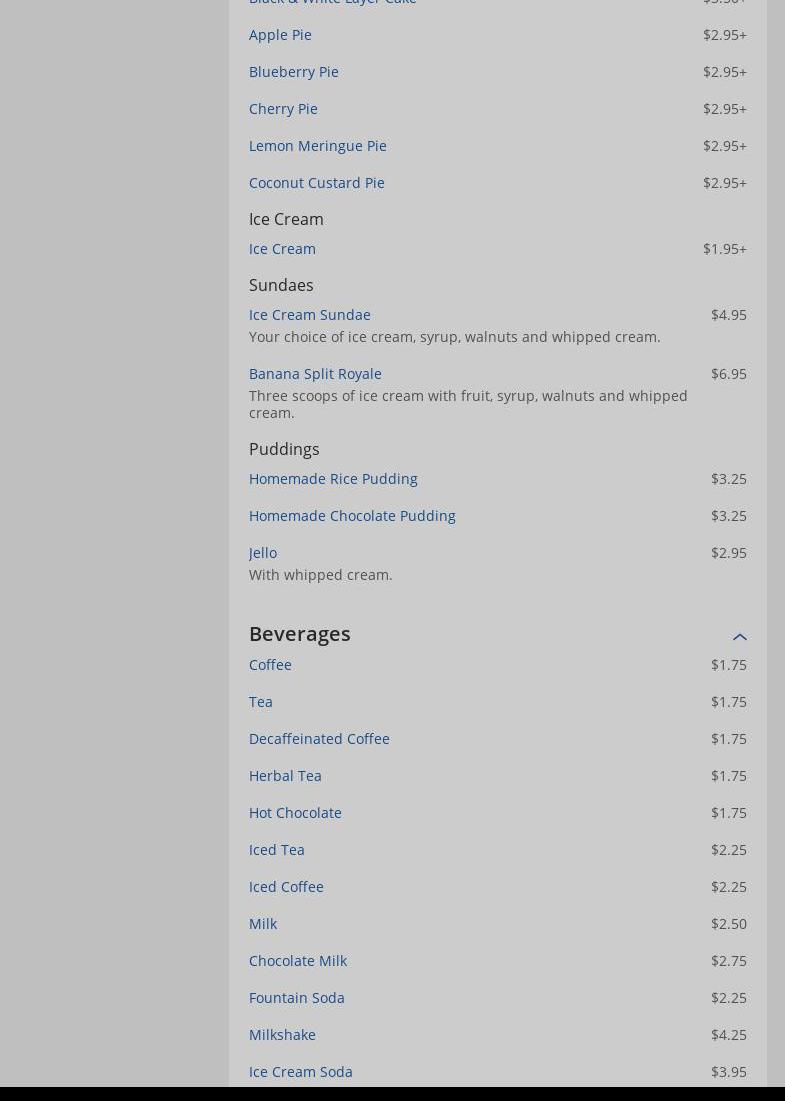The width and height of the screenshot is (785, 1101).
Task: Select Coffee under Beverages
Action: click(270, 665)
